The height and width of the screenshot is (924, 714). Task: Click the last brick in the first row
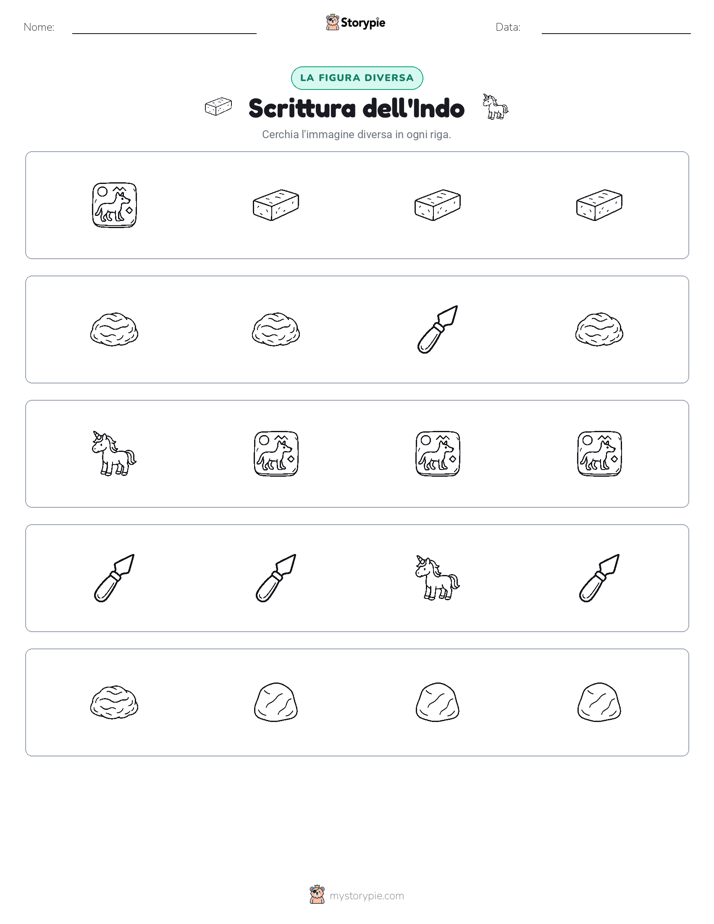coord(599,205)
